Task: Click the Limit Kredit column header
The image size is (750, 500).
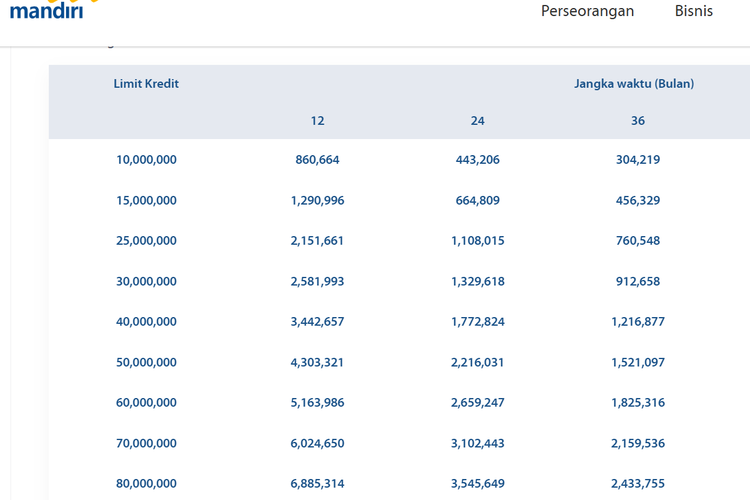Action: pos(146,84)
